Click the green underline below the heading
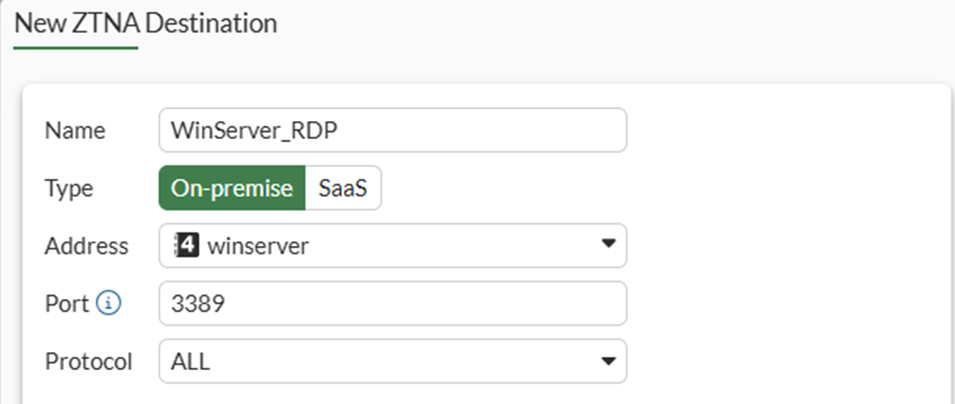 pyautogui.click(x=75, y=48)
